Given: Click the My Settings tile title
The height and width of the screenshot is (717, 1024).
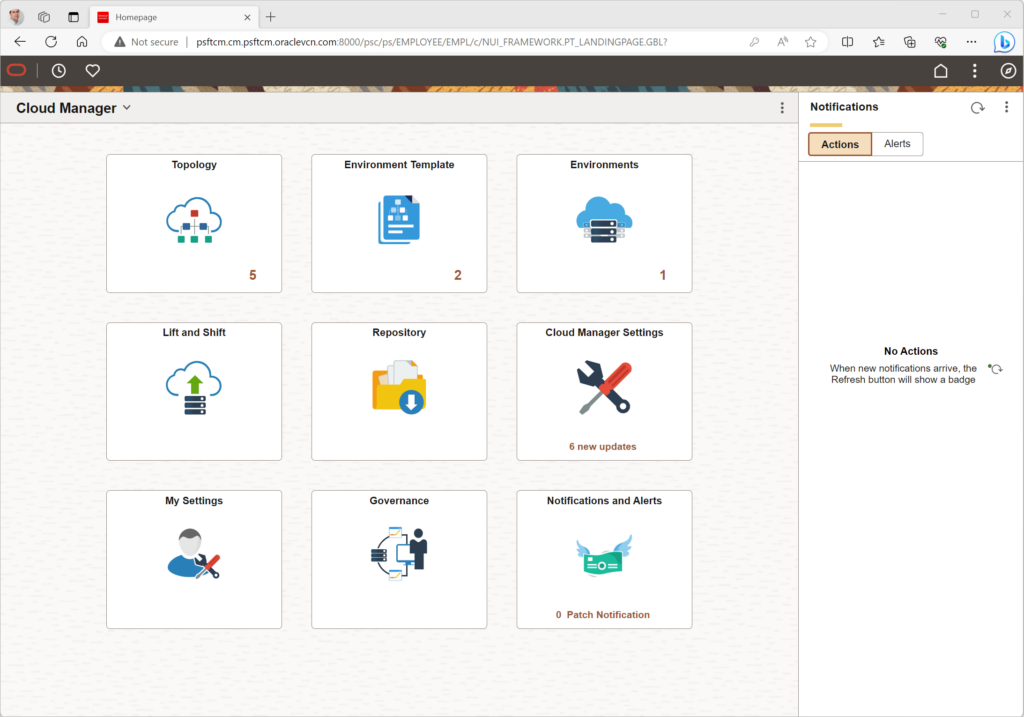Looking at the screenshot, I should click(x=194, y=501).
